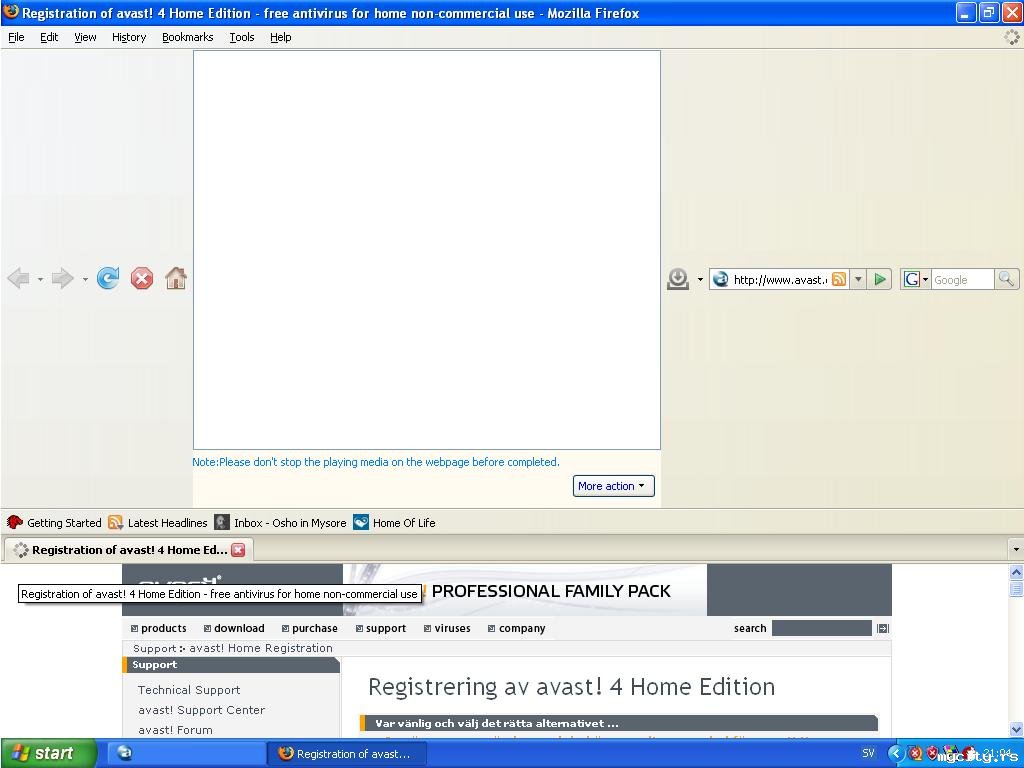Click the avast search submit arrow
This screenshot has width=1024, height=768.
(883, 628)
